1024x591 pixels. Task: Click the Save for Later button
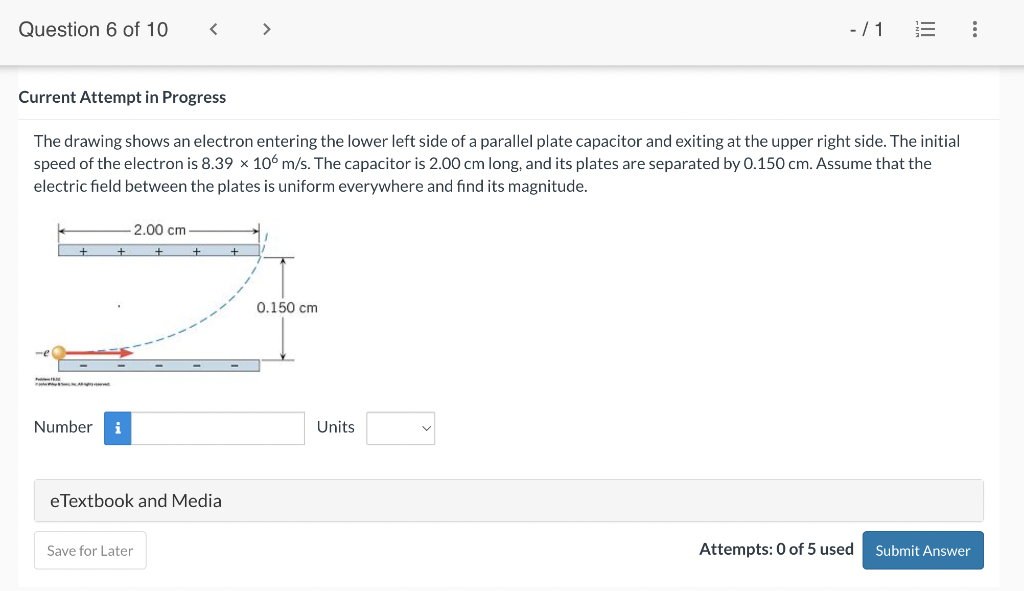[90, 551]
